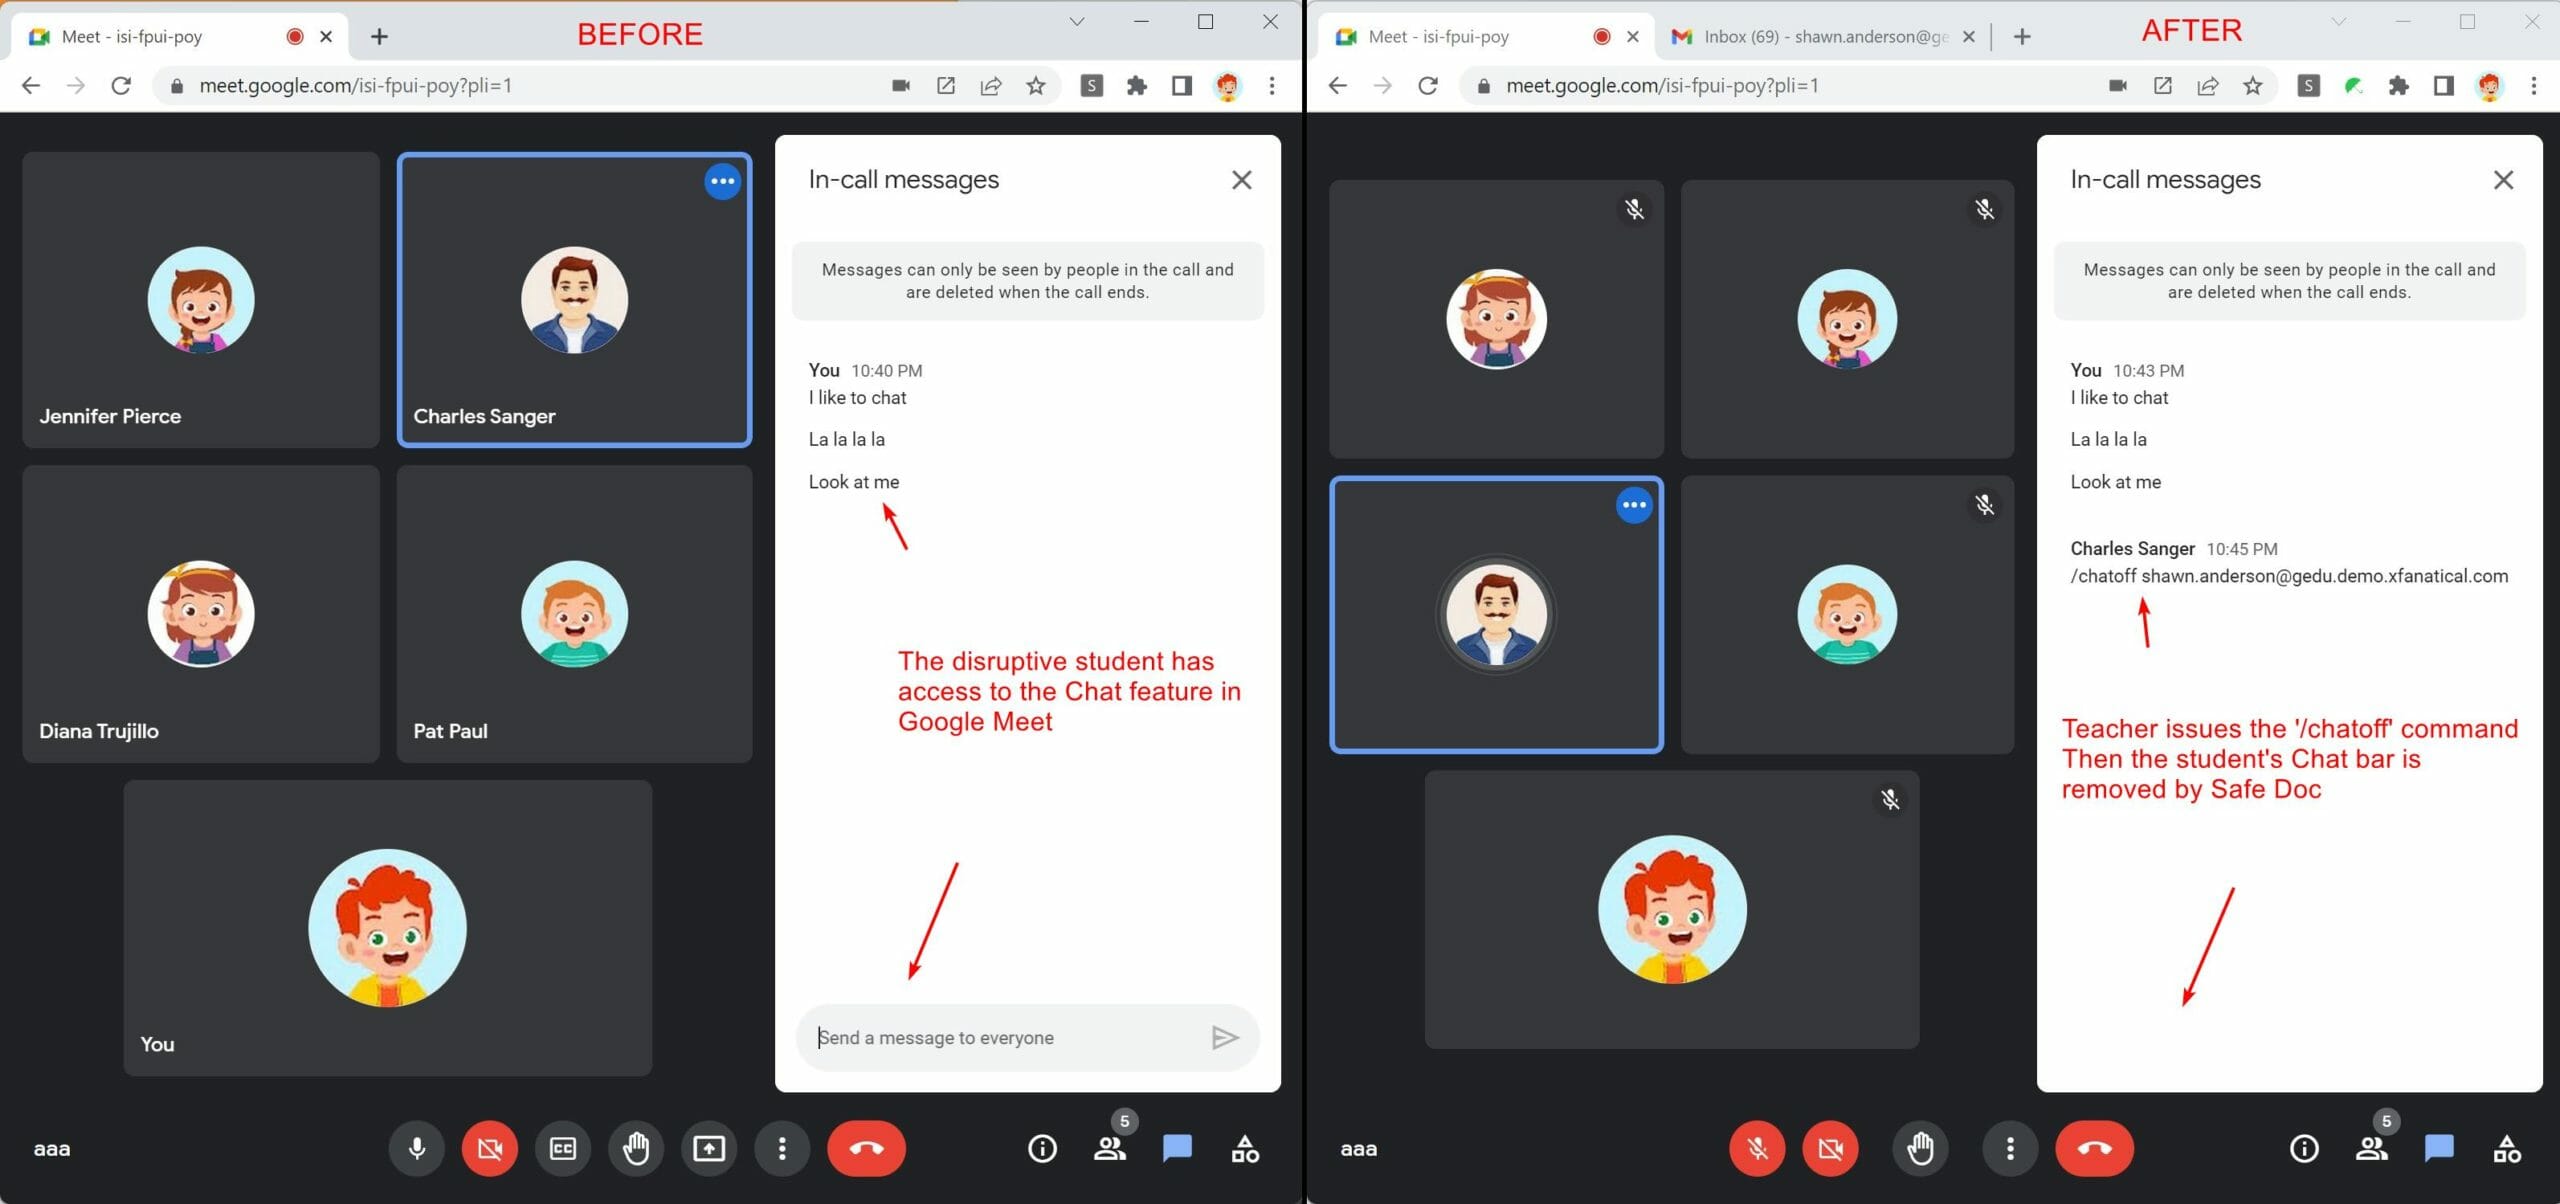Click the send message arrow button
The image size is (2560, 1204).
(1223, 1037)
